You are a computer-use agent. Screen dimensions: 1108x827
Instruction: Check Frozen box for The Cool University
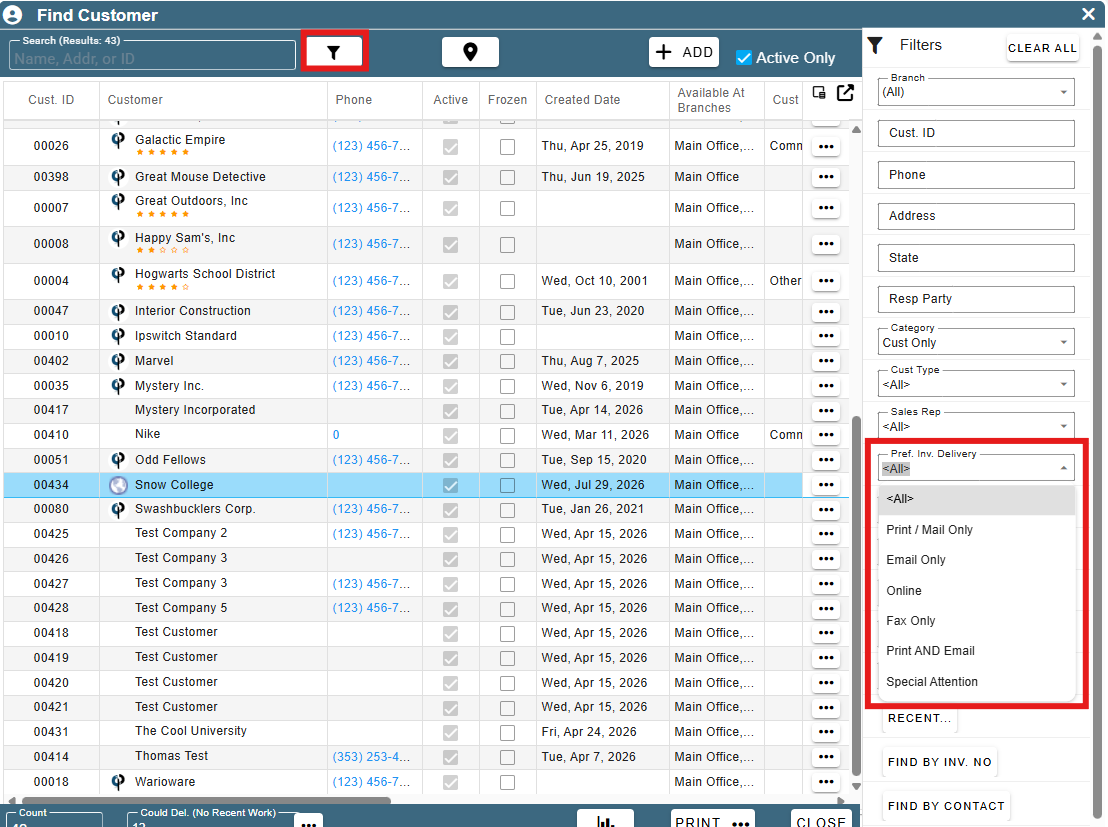(x=507, y=732)
